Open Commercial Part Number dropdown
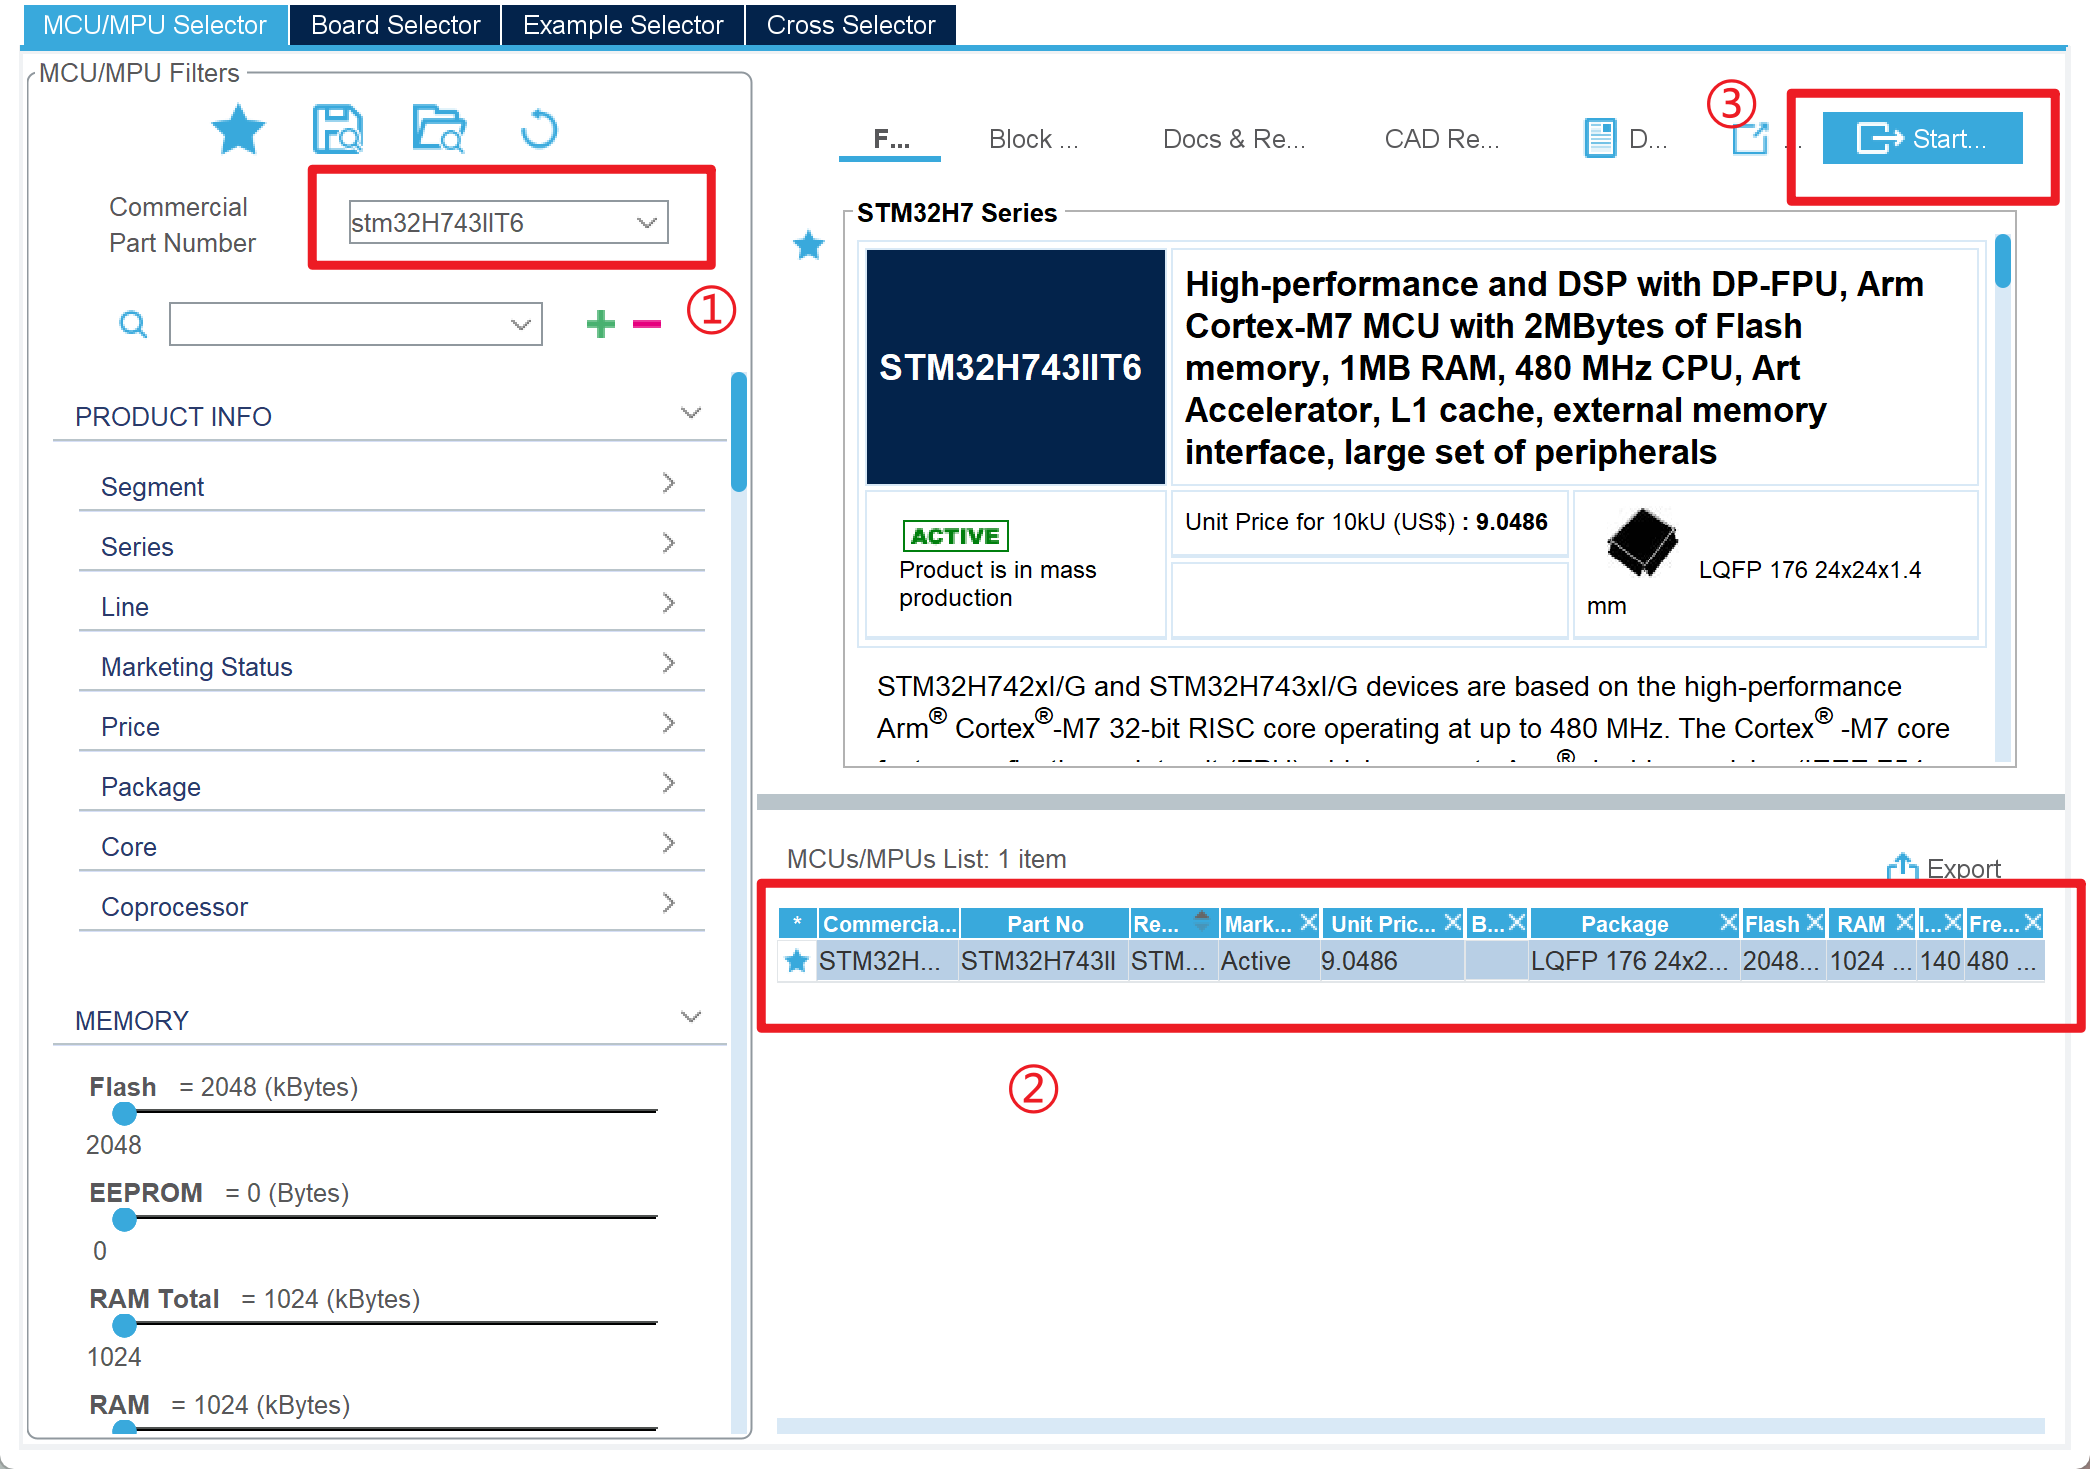The width and height of the screenshot is (2090, 1469). coord(647,222)
